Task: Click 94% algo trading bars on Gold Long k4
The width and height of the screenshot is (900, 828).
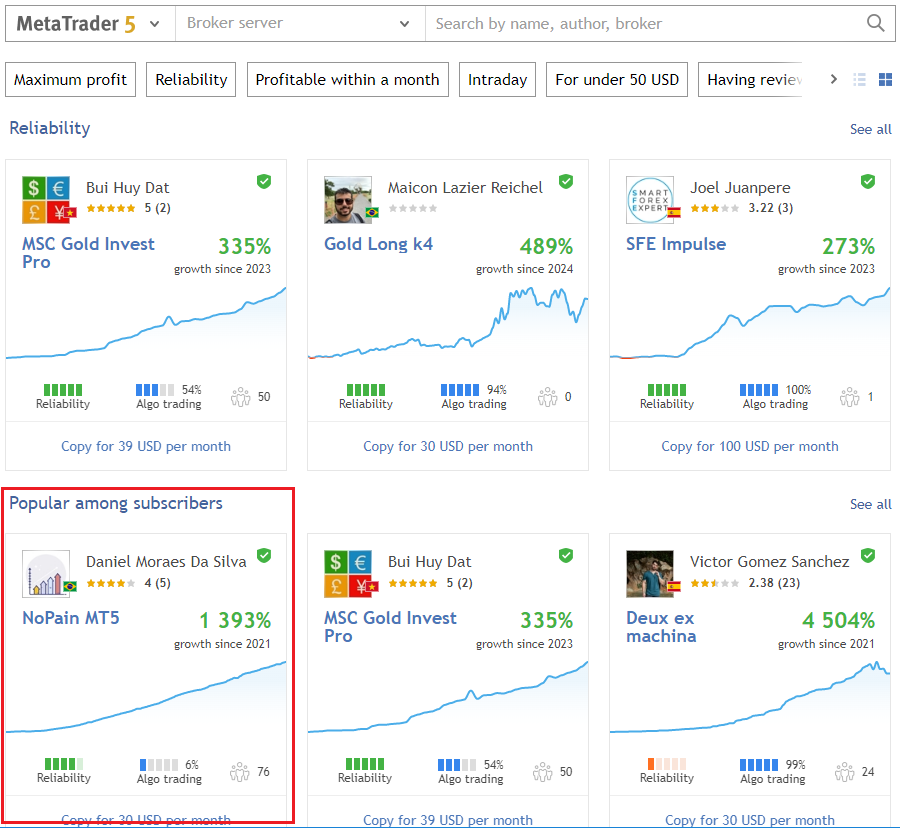Action: 460,390
